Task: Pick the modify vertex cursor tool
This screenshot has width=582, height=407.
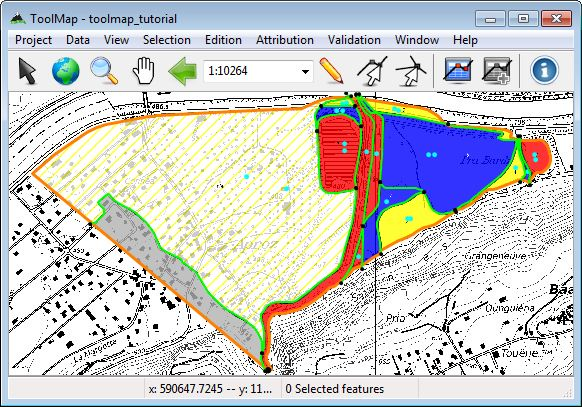Action: (372, 71)
